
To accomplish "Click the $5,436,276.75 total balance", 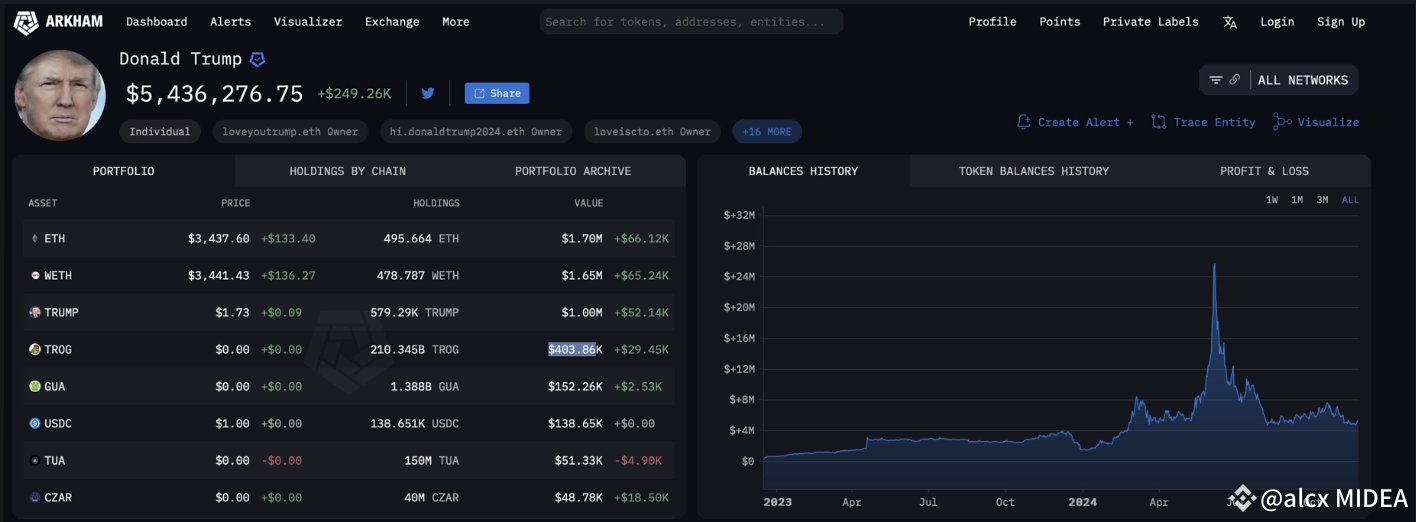I will (214, 94).
